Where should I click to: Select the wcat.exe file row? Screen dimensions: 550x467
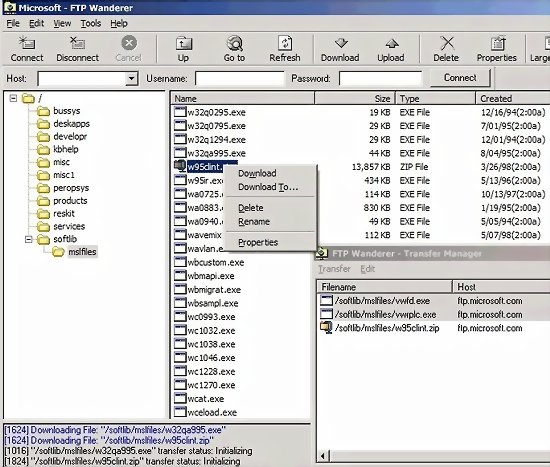tap(199, 399)
